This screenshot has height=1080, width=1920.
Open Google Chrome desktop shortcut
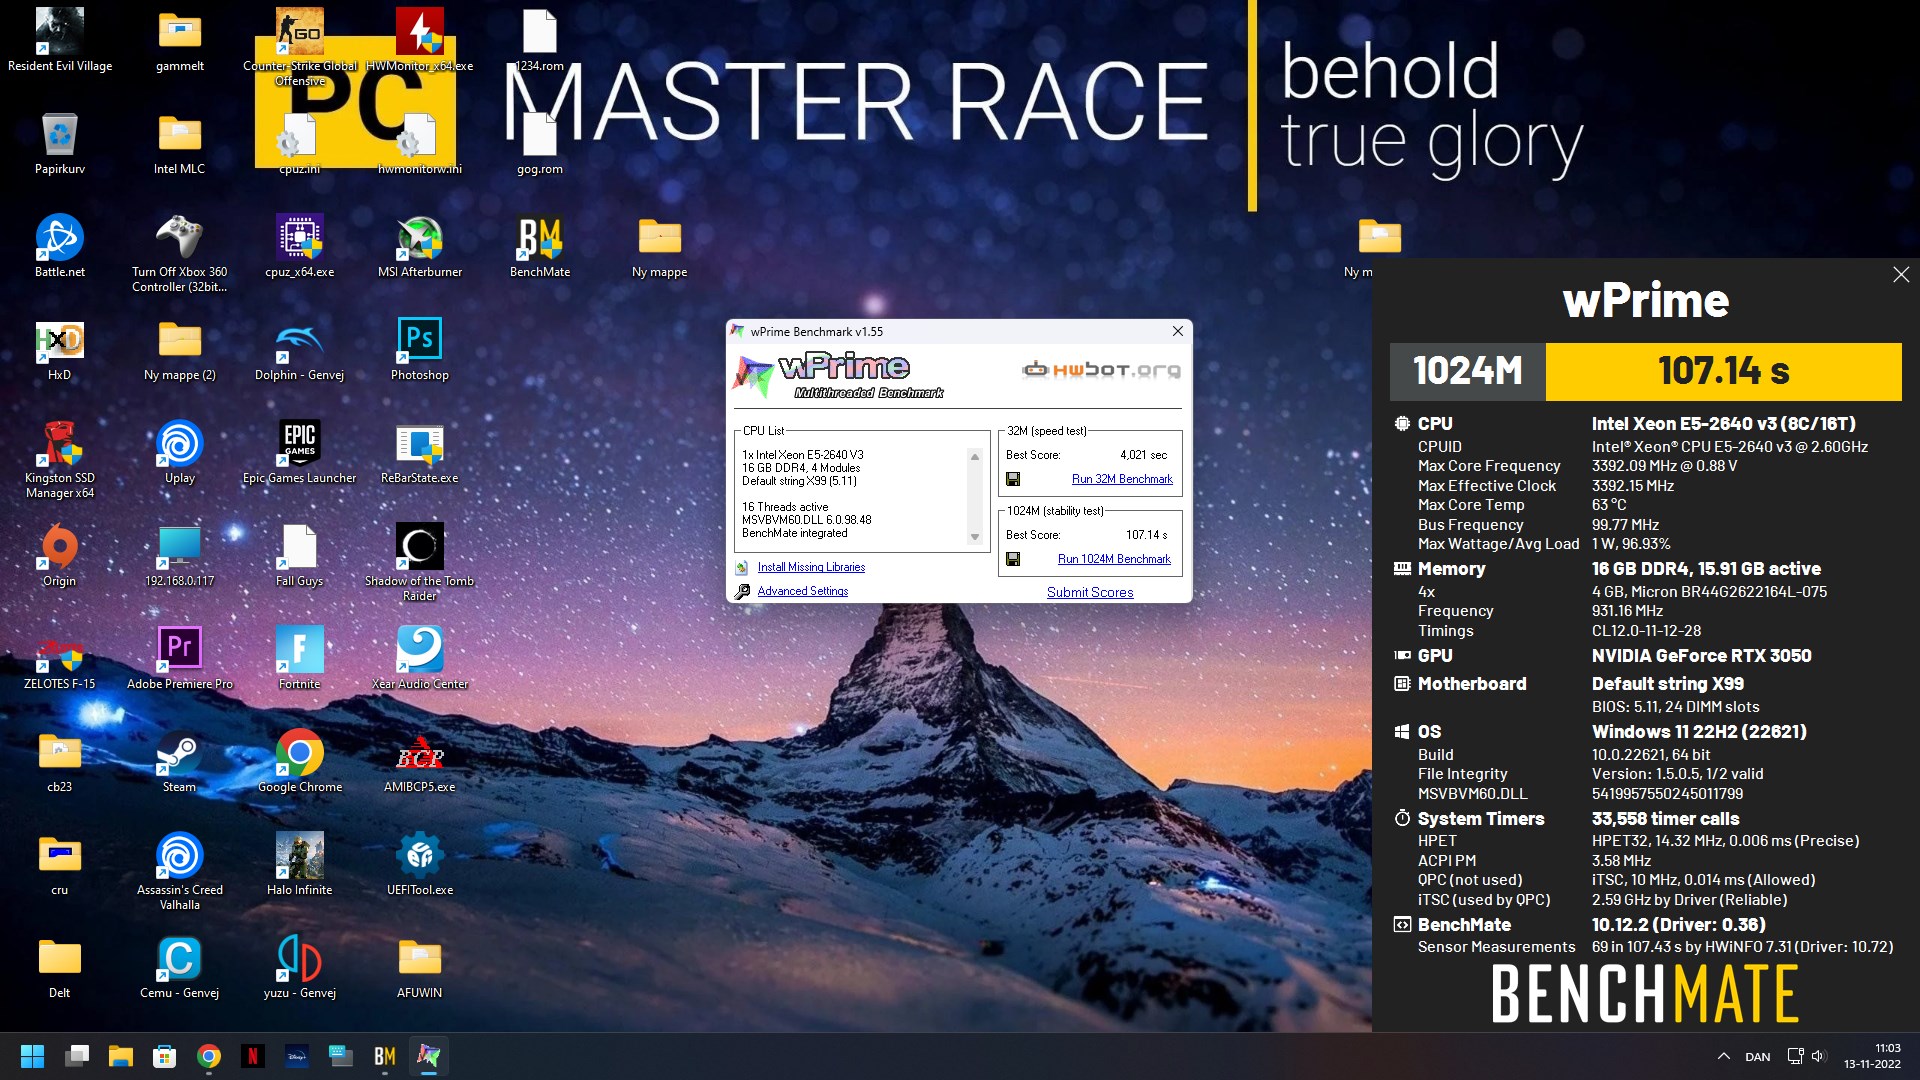[300, 761]
